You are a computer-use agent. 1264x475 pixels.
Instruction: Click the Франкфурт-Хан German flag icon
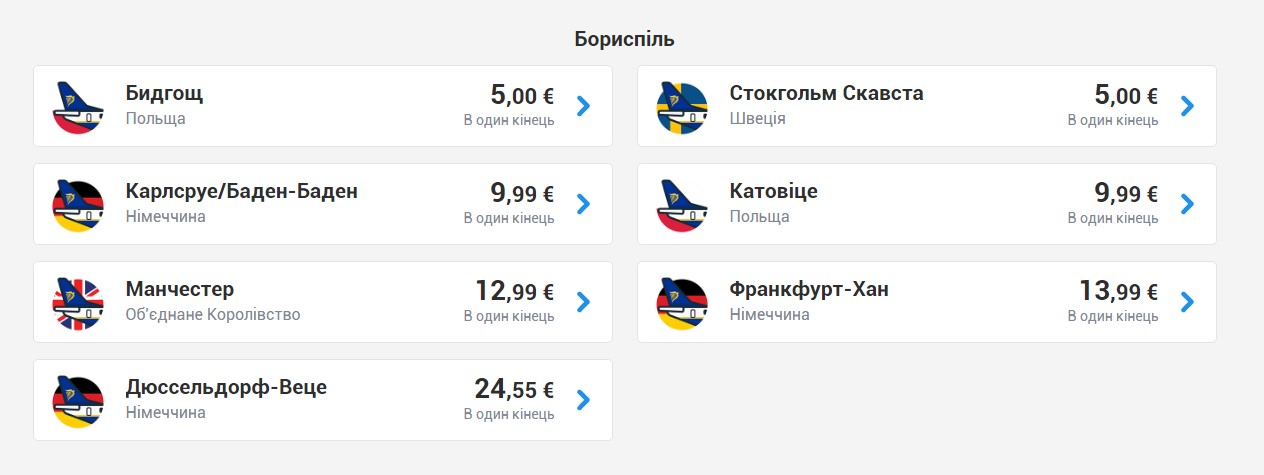click(682, 302)
